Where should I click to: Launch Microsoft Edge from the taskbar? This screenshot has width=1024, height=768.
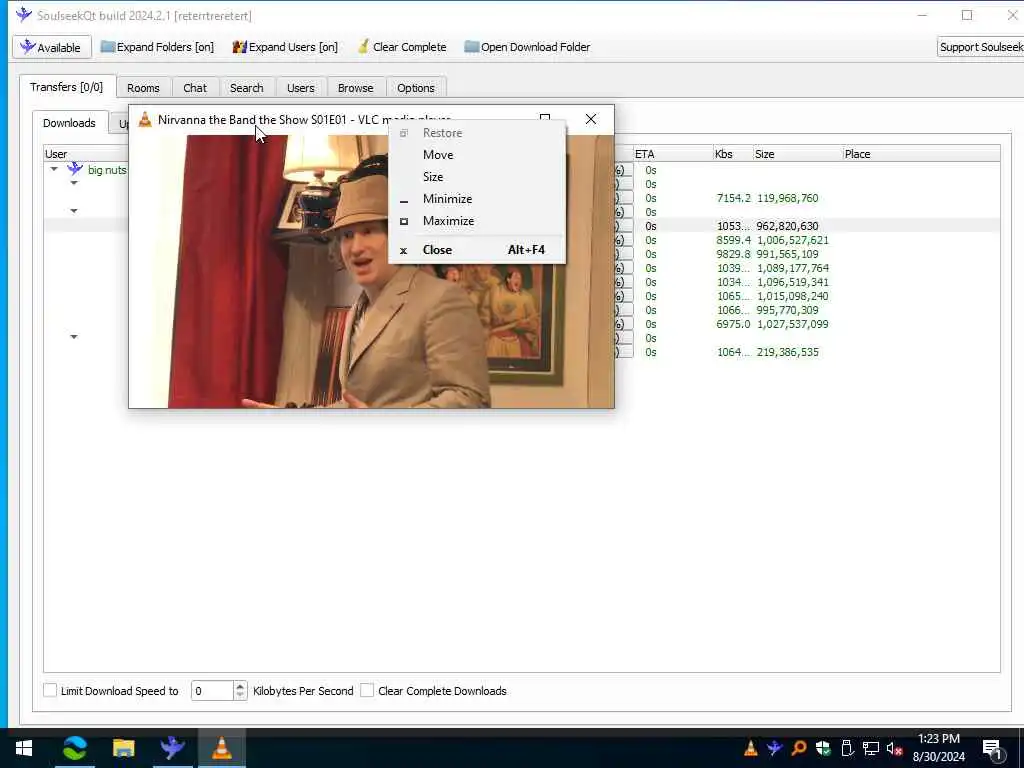coord(74,748)
